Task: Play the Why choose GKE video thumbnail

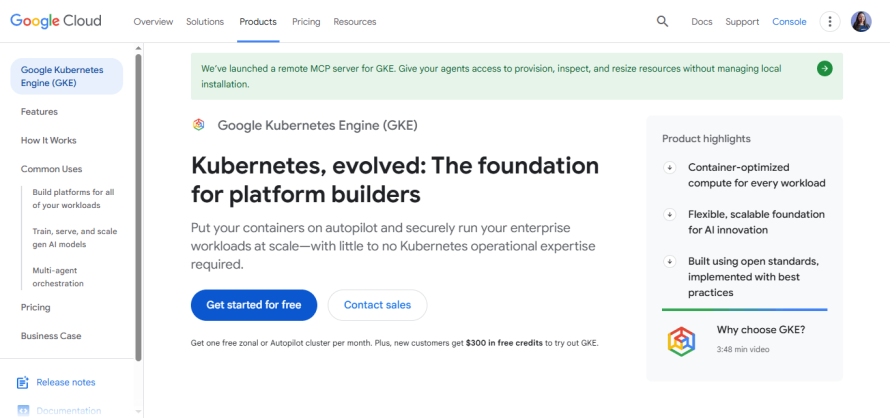Action: [682, 341]
